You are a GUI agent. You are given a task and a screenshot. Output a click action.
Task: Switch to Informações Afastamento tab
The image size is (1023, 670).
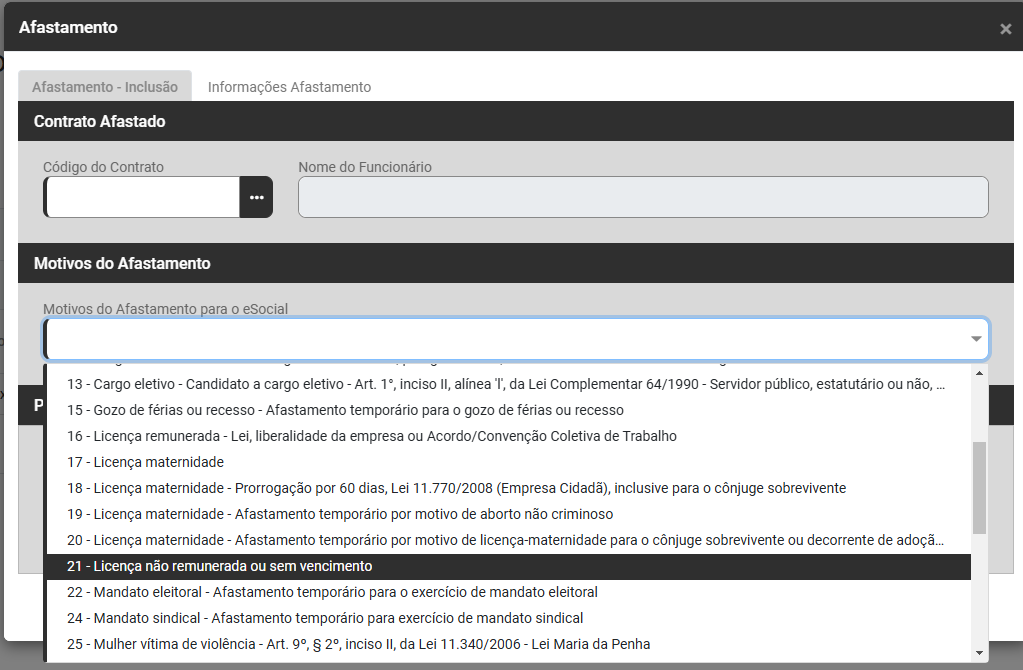pyautogui.click(x=289, y=87)
